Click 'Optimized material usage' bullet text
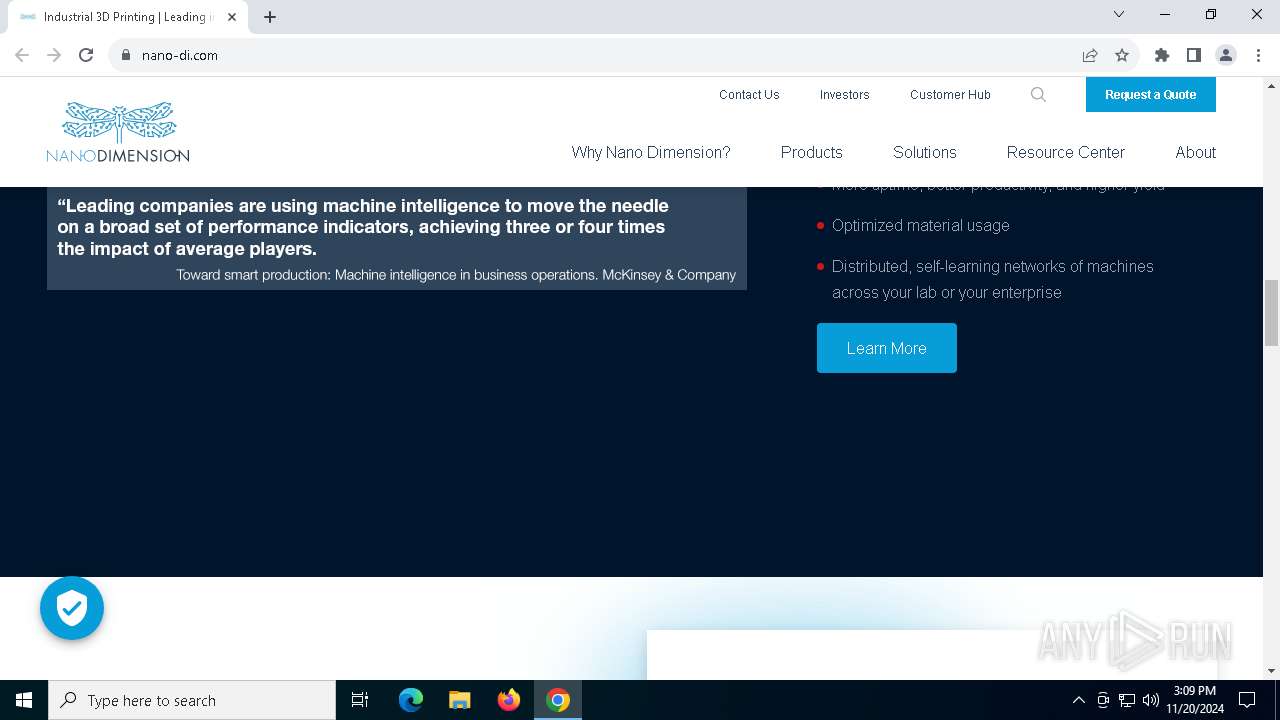 tap(921, 226)
